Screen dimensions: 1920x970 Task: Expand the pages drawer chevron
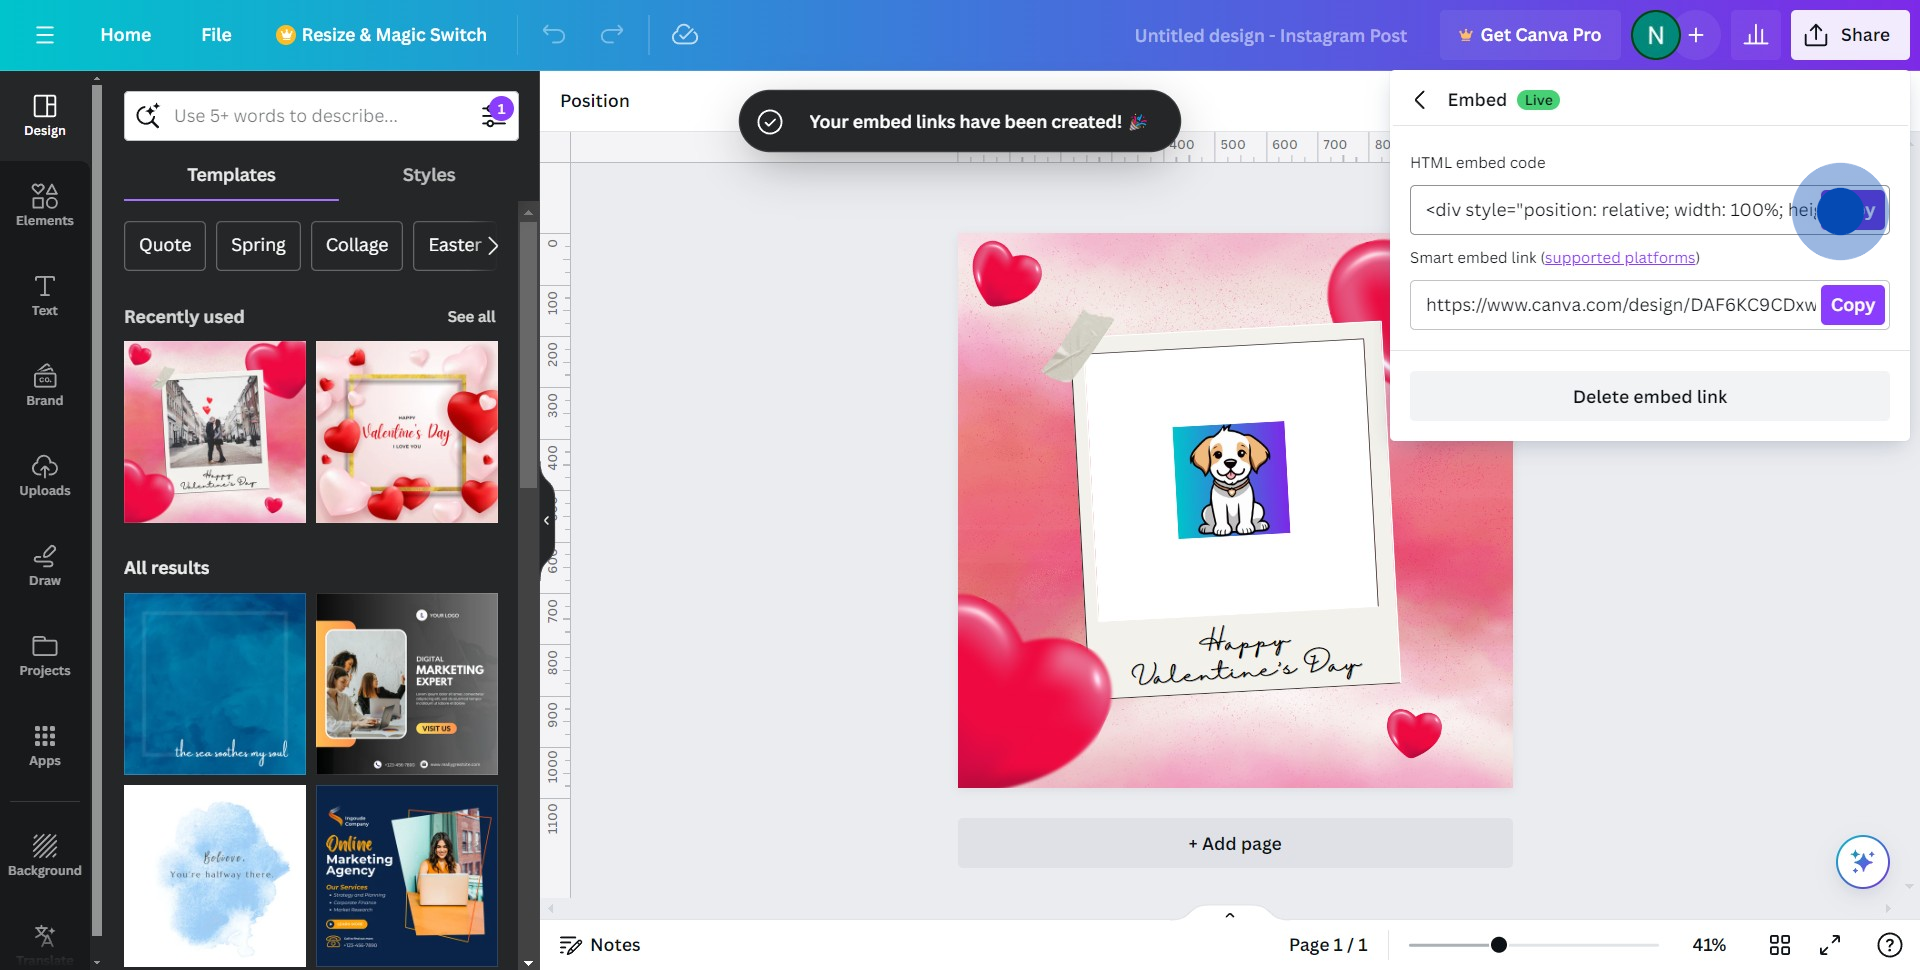pyautogui.click(x=1230, y=915)
